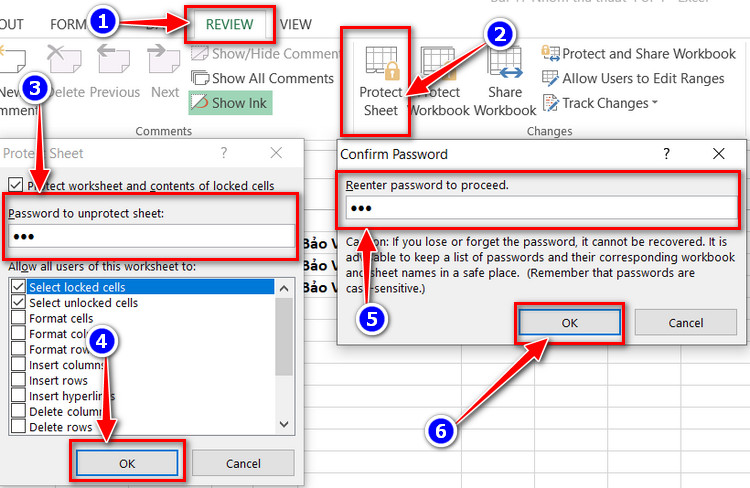This screenshot has height=488, width=750.
Task: Enable the Format columns checkbox
Action: [x=18, y=333]
